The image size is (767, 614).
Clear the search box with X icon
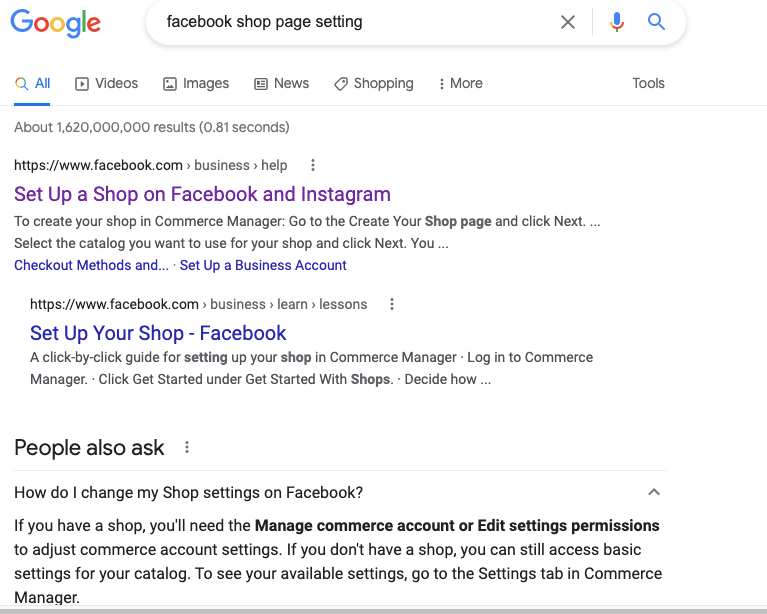568,22
